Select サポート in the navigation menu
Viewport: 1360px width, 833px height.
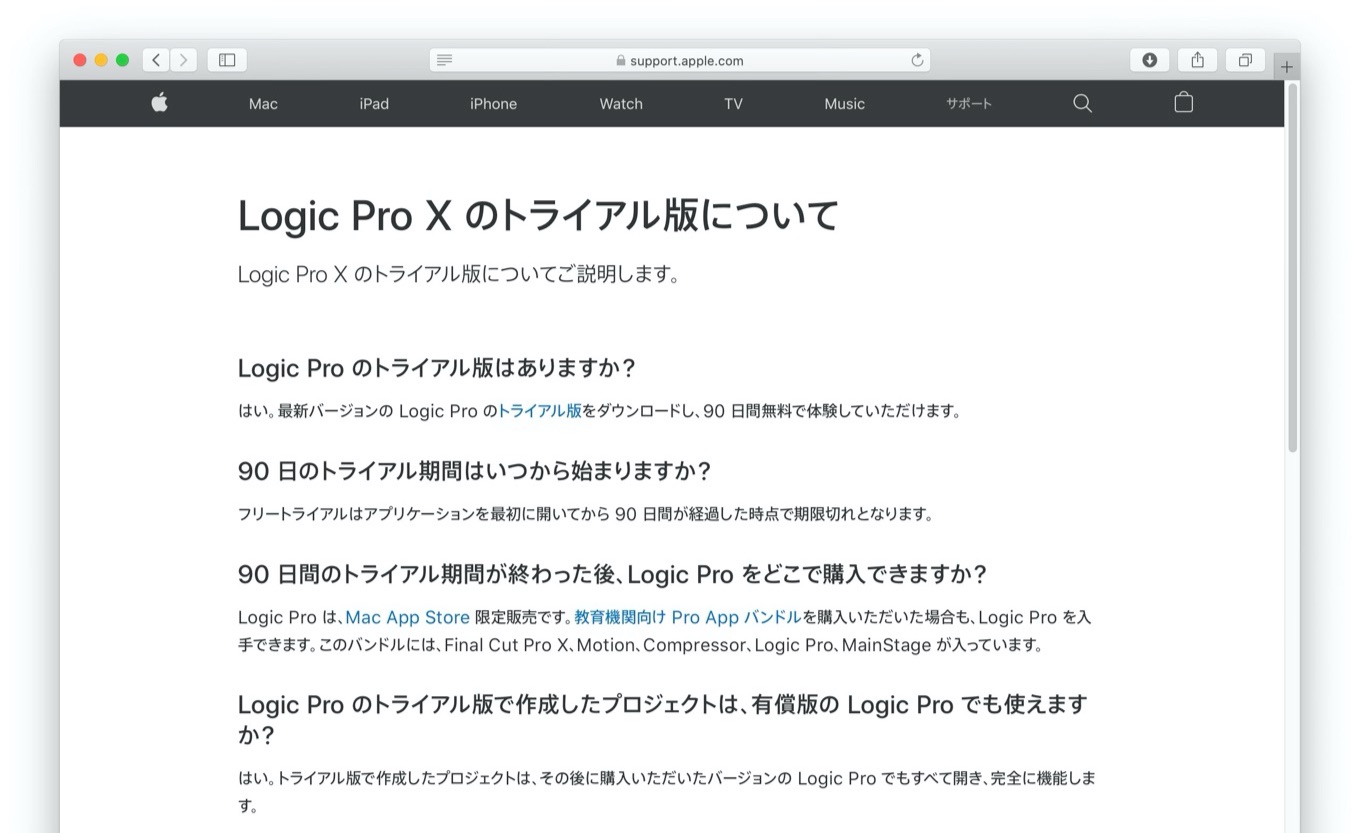coord(967,103)
